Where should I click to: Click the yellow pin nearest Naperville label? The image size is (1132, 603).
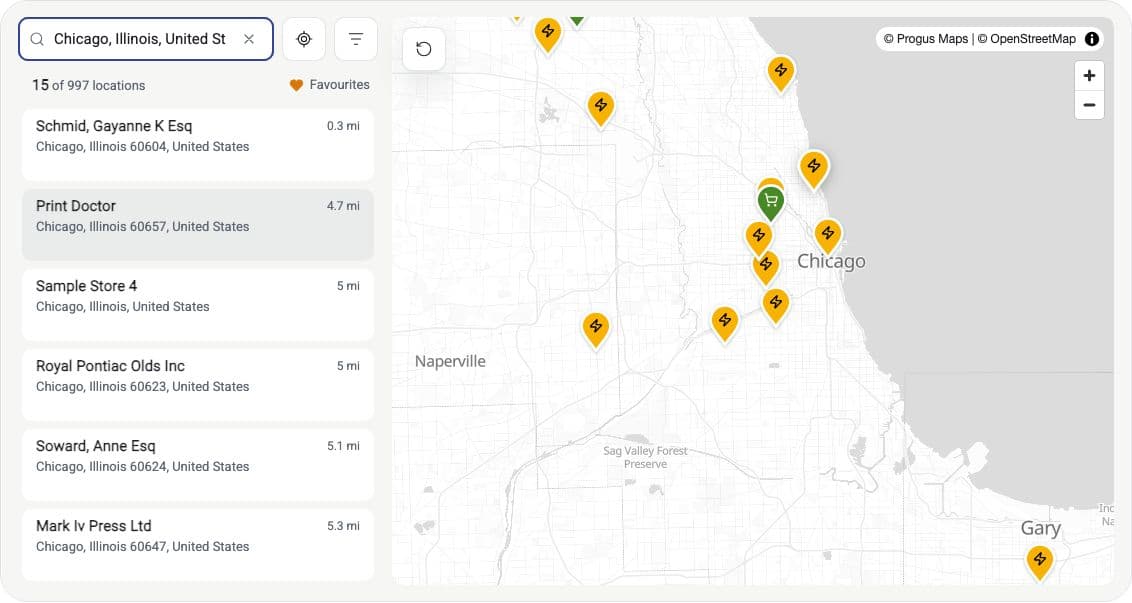coord(596,329)
